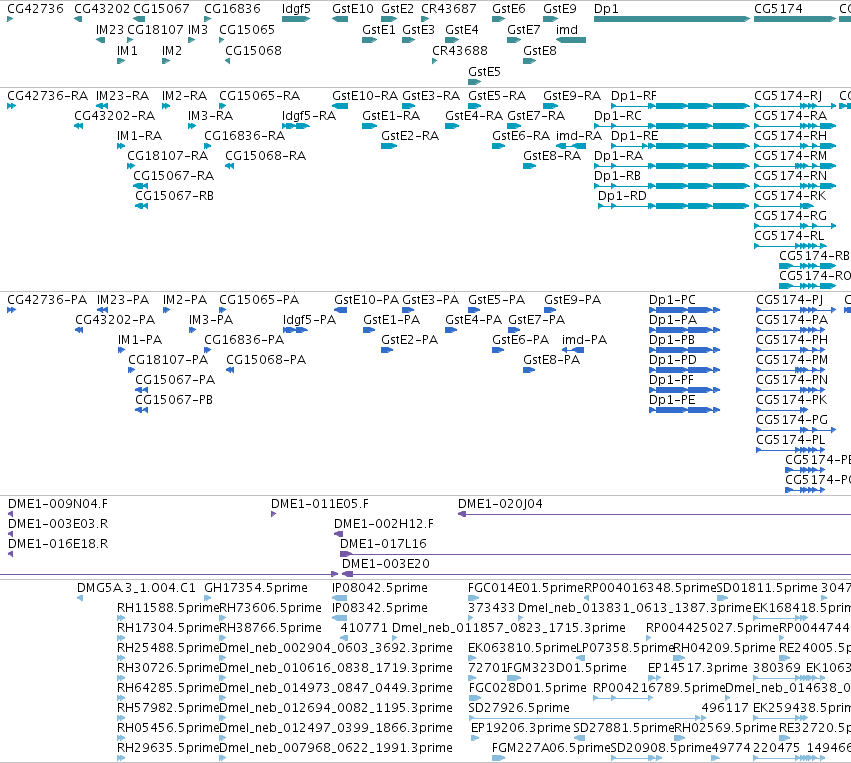Click the DME1-017L16 BAC feature
Screen dimensions: 851x763
tap(595, 554)
